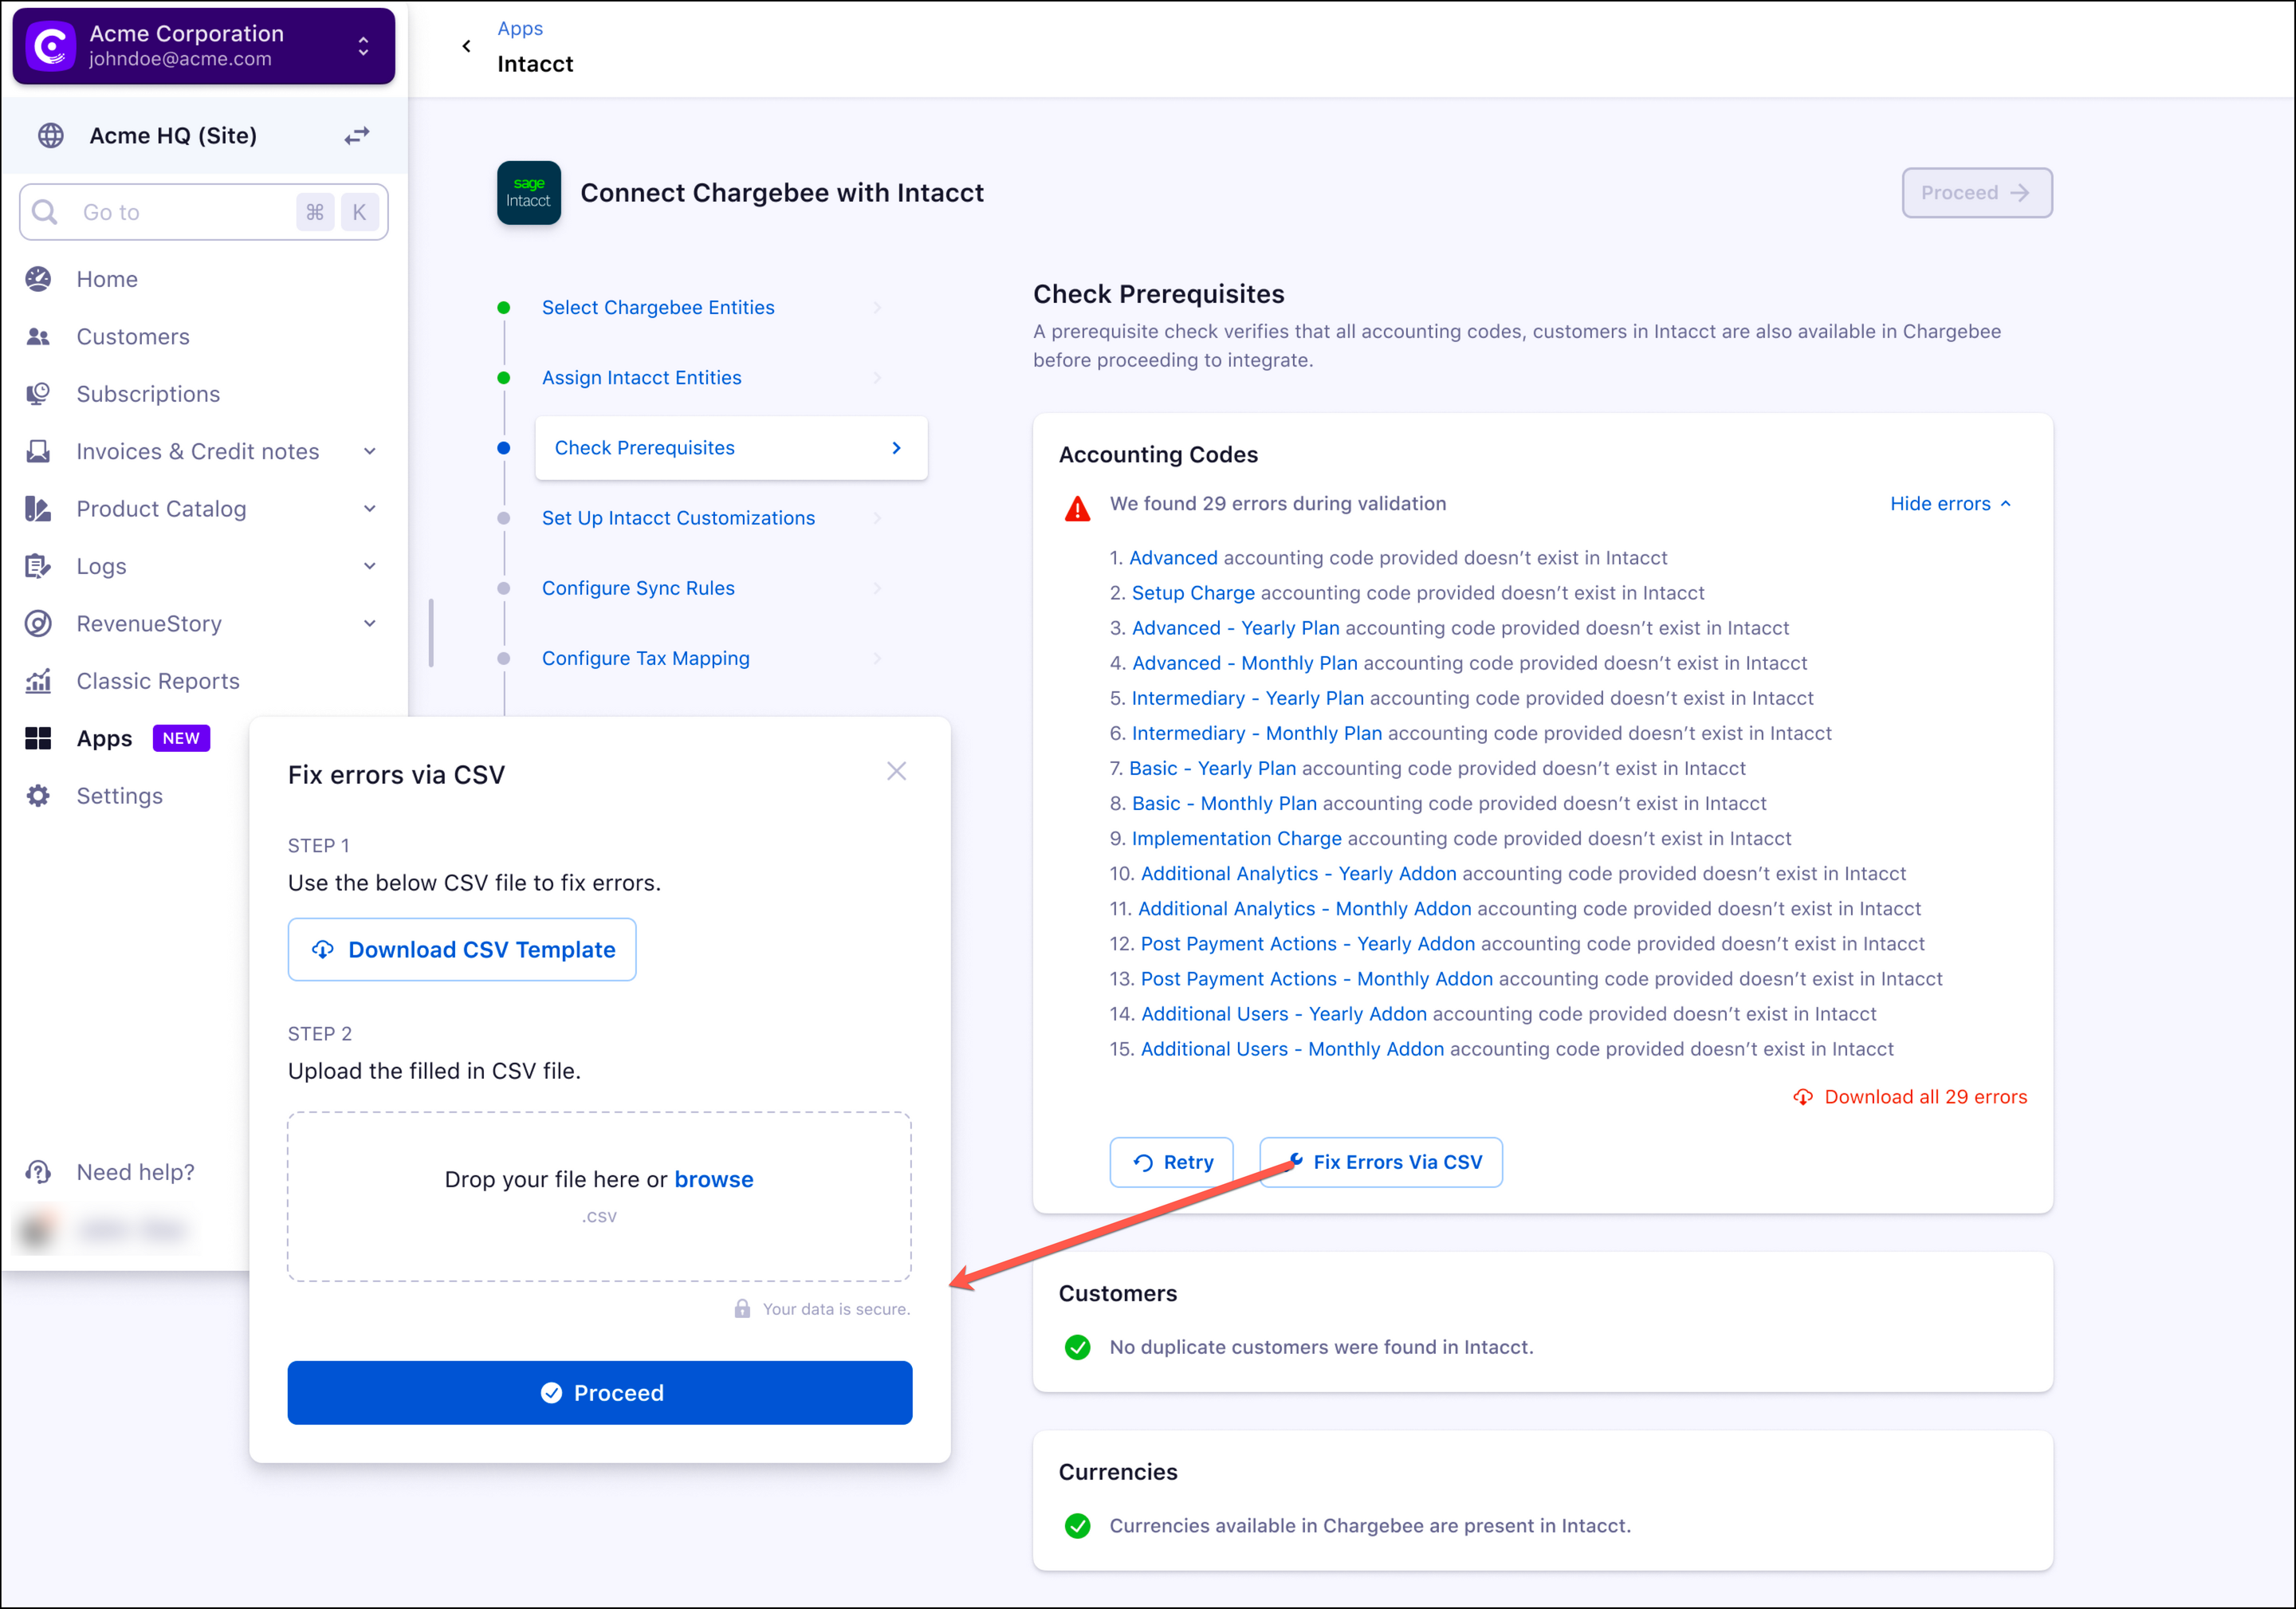The image size is (2296, 1609).
Task: Click chevron on Check Prerequisites step
Action: click(896, 448)
